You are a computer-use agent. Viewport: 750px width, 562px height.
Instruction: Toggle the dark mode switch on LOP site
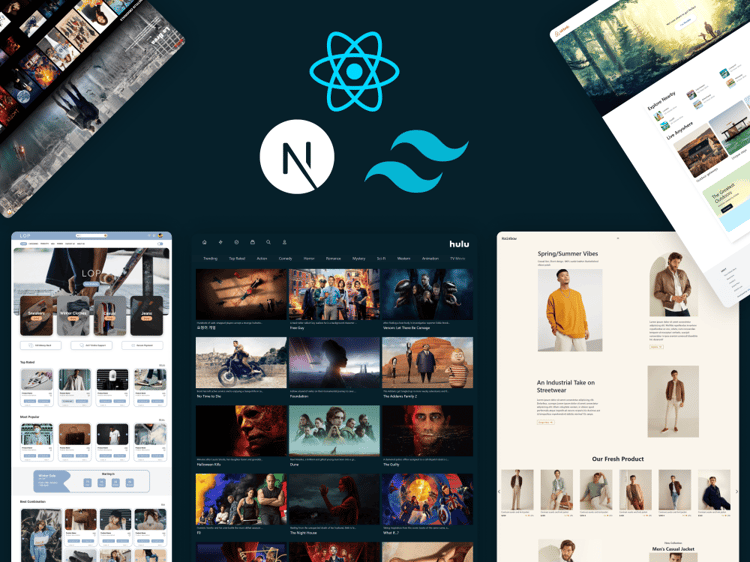point(160,243)
